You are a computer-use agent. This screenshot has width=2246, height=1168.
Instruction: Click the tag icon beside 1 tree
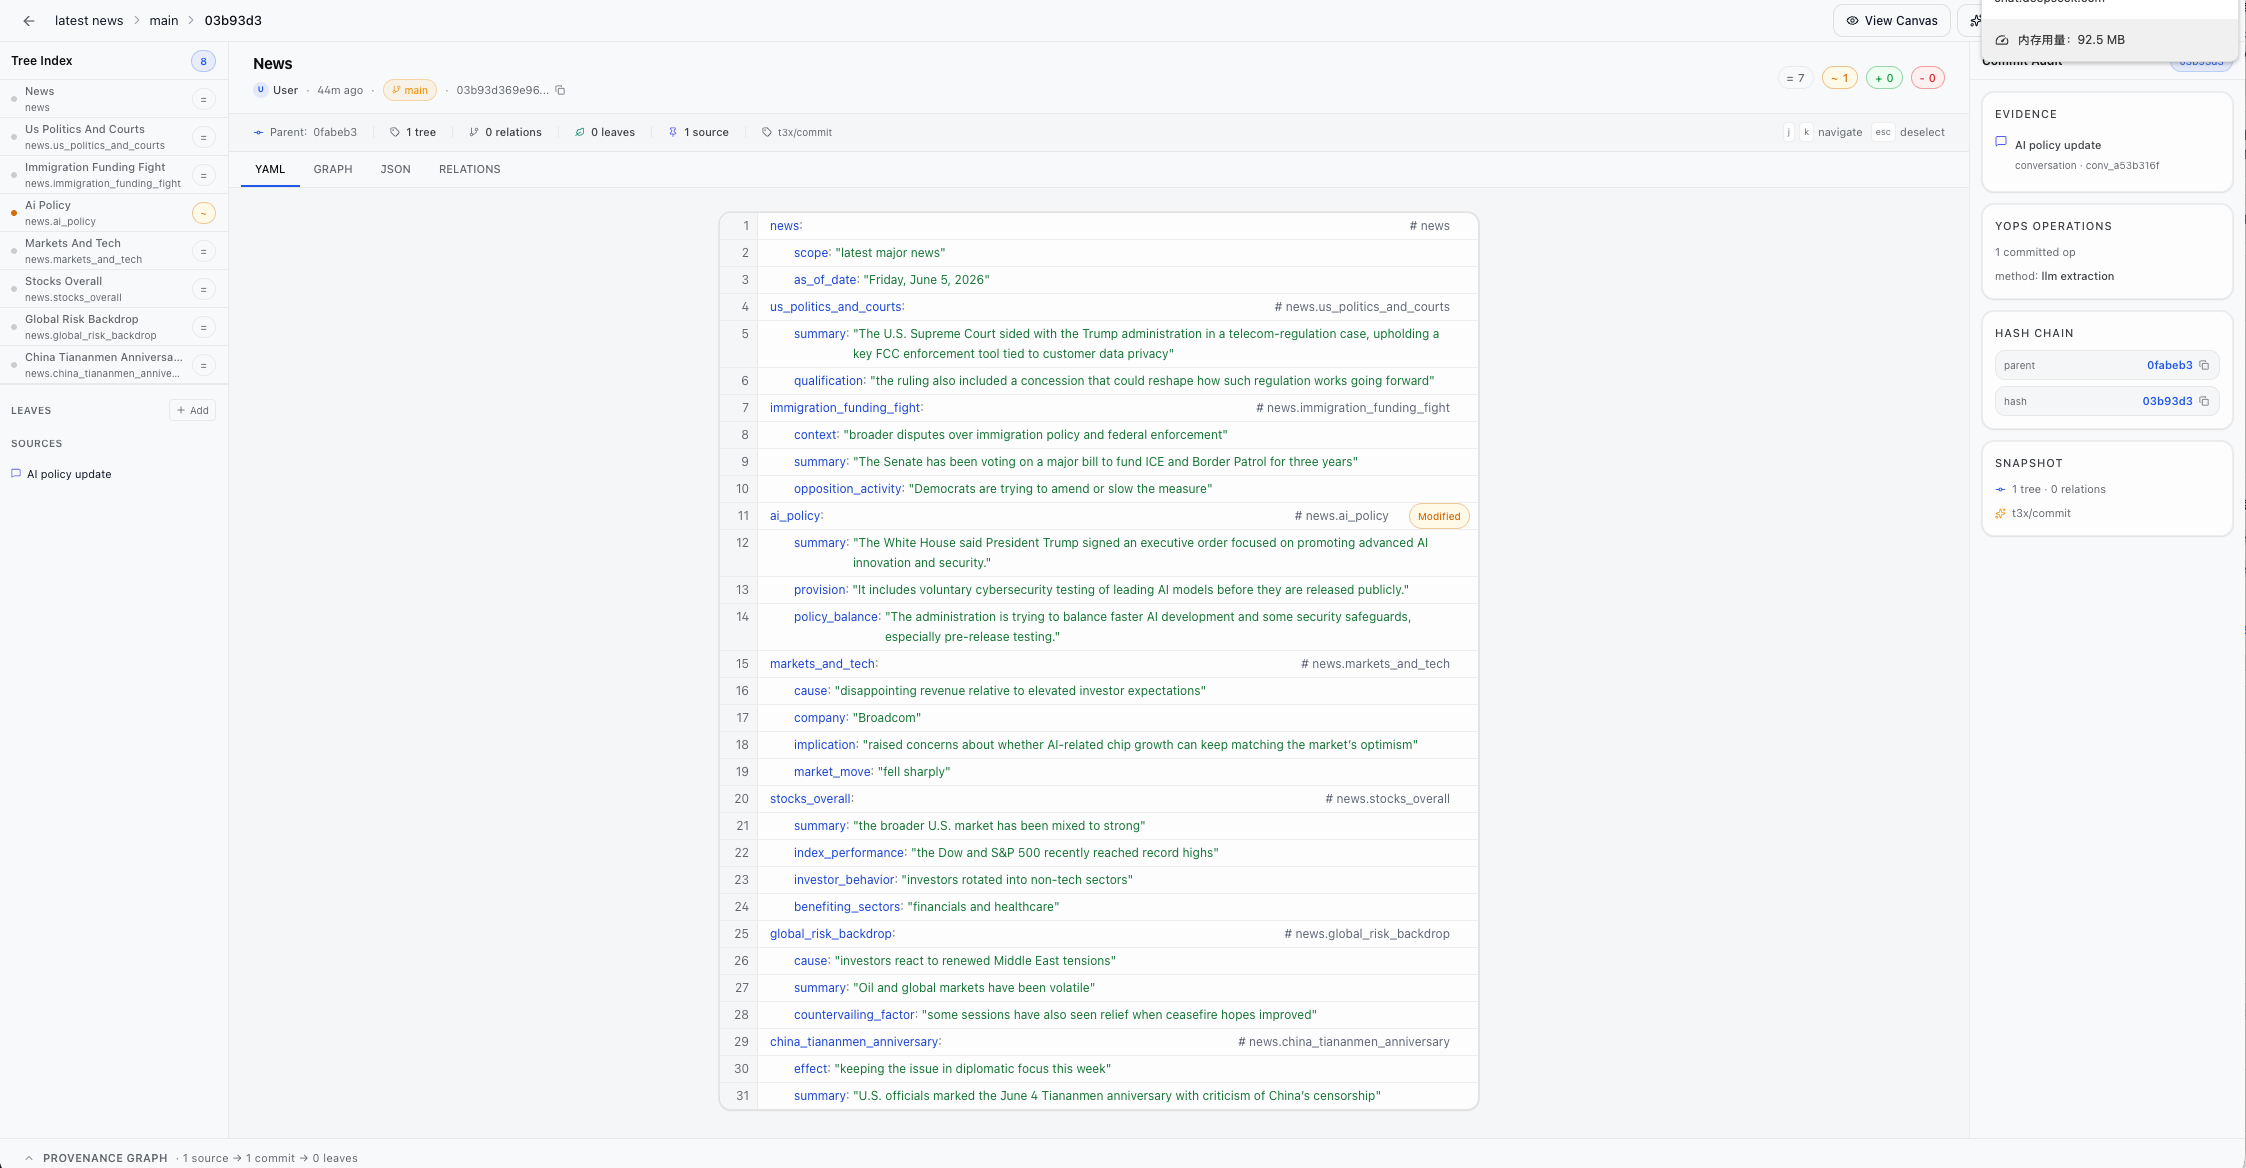[x=395, y=132]
